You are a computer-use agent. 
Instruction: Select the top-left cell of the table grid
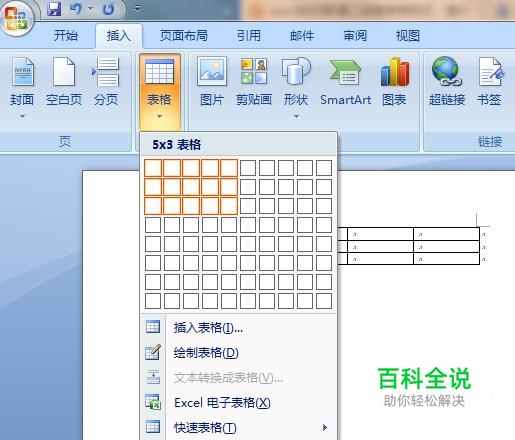coord(153,168)
